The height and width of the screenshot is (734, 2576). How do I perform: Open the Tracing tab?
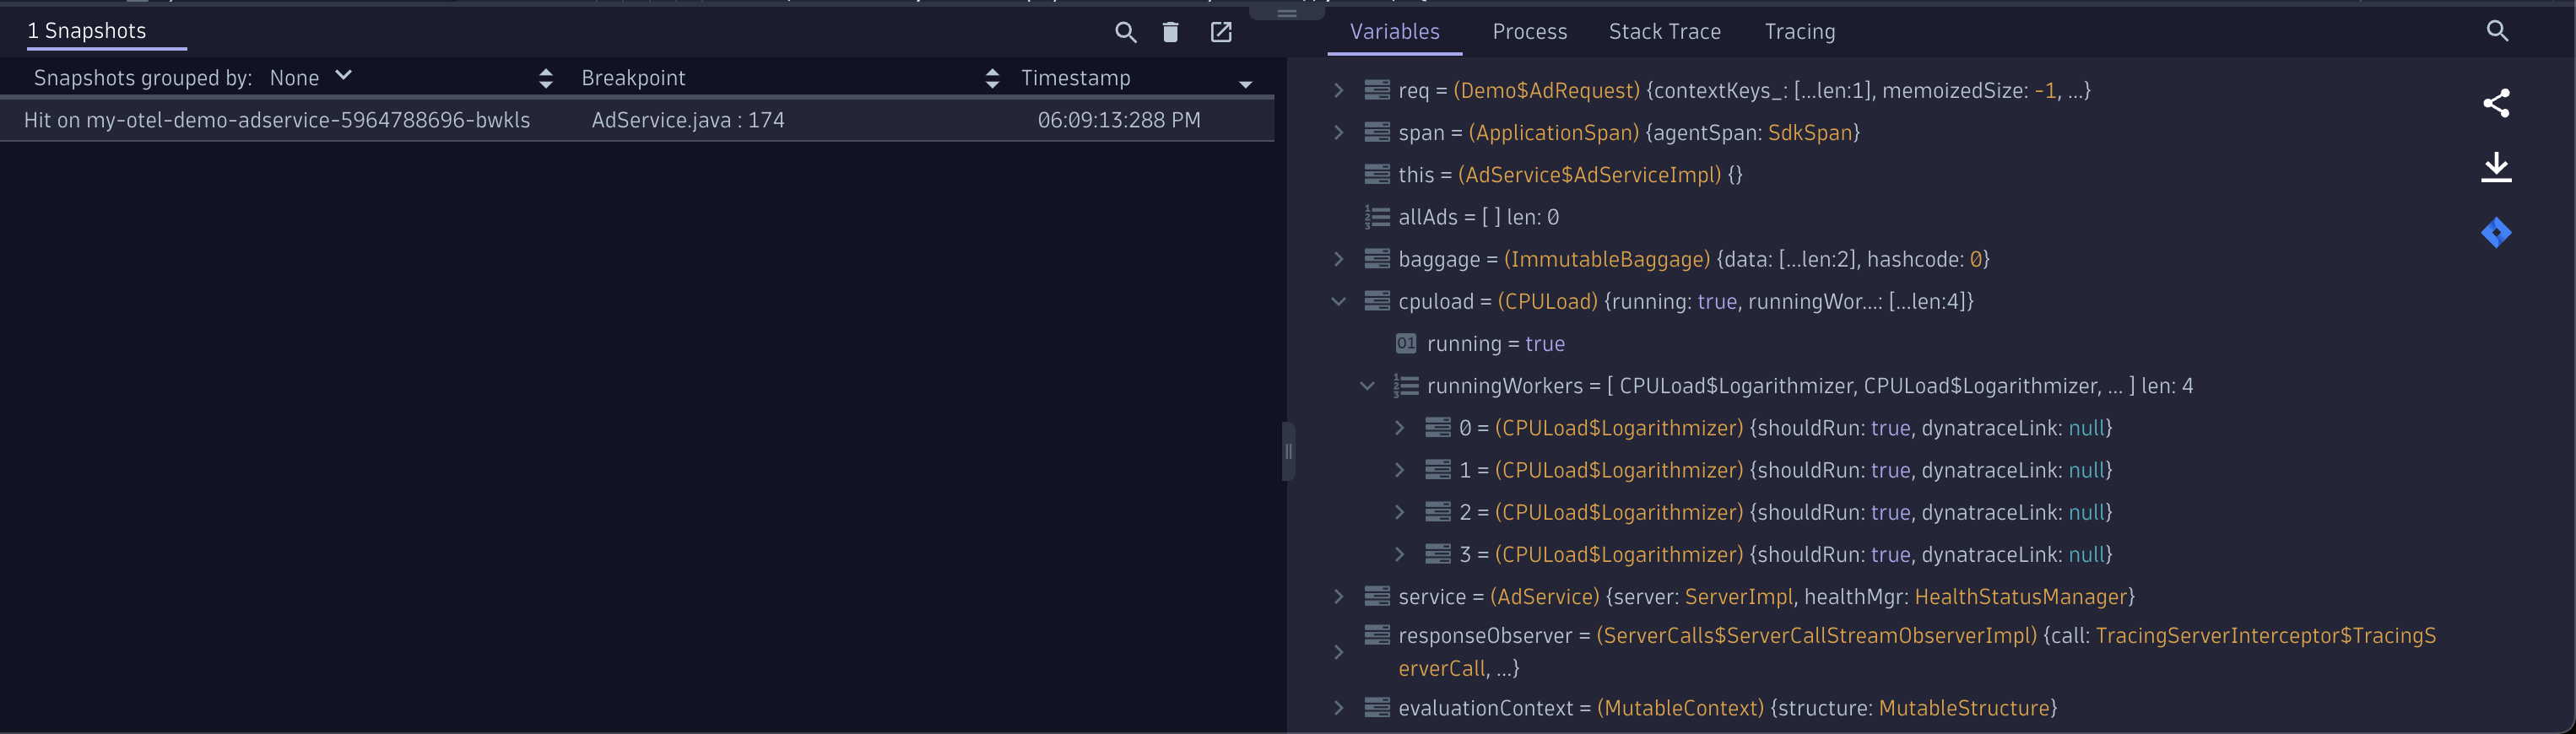click(x=1799, y=32)
